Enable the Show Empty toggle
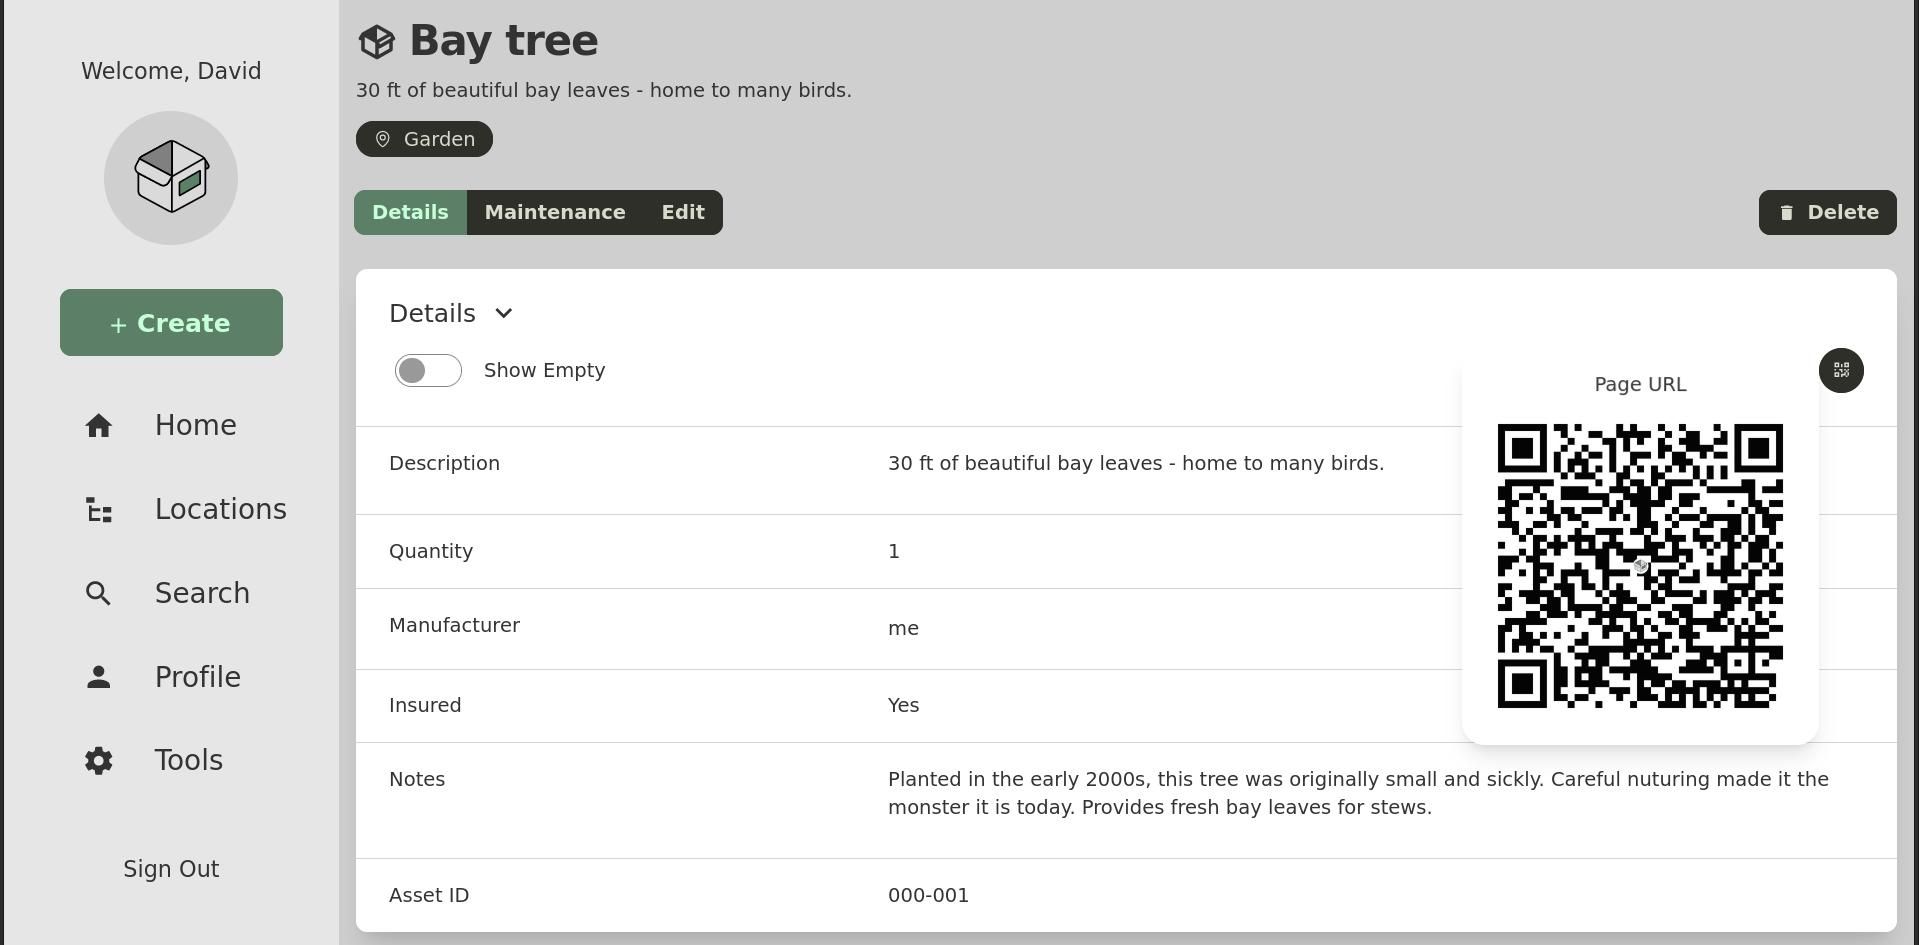1919x945 pixels. click(427, 370)
